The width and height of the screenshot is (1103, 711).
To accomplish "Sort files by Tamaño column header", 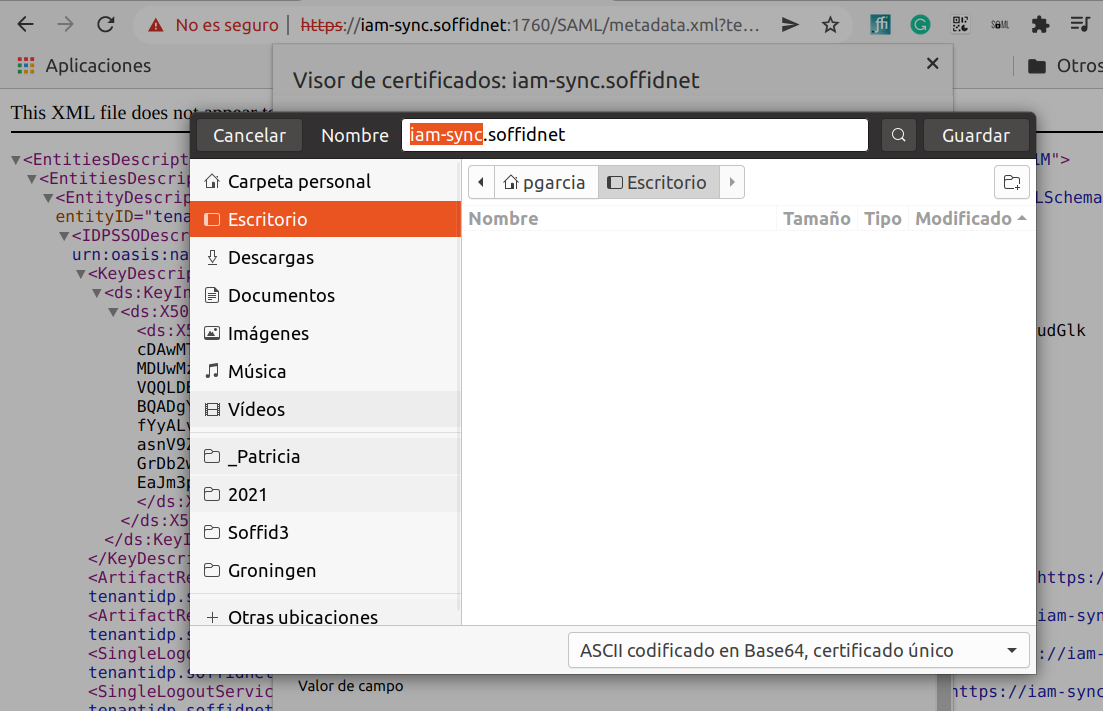I will click(817, 219).
